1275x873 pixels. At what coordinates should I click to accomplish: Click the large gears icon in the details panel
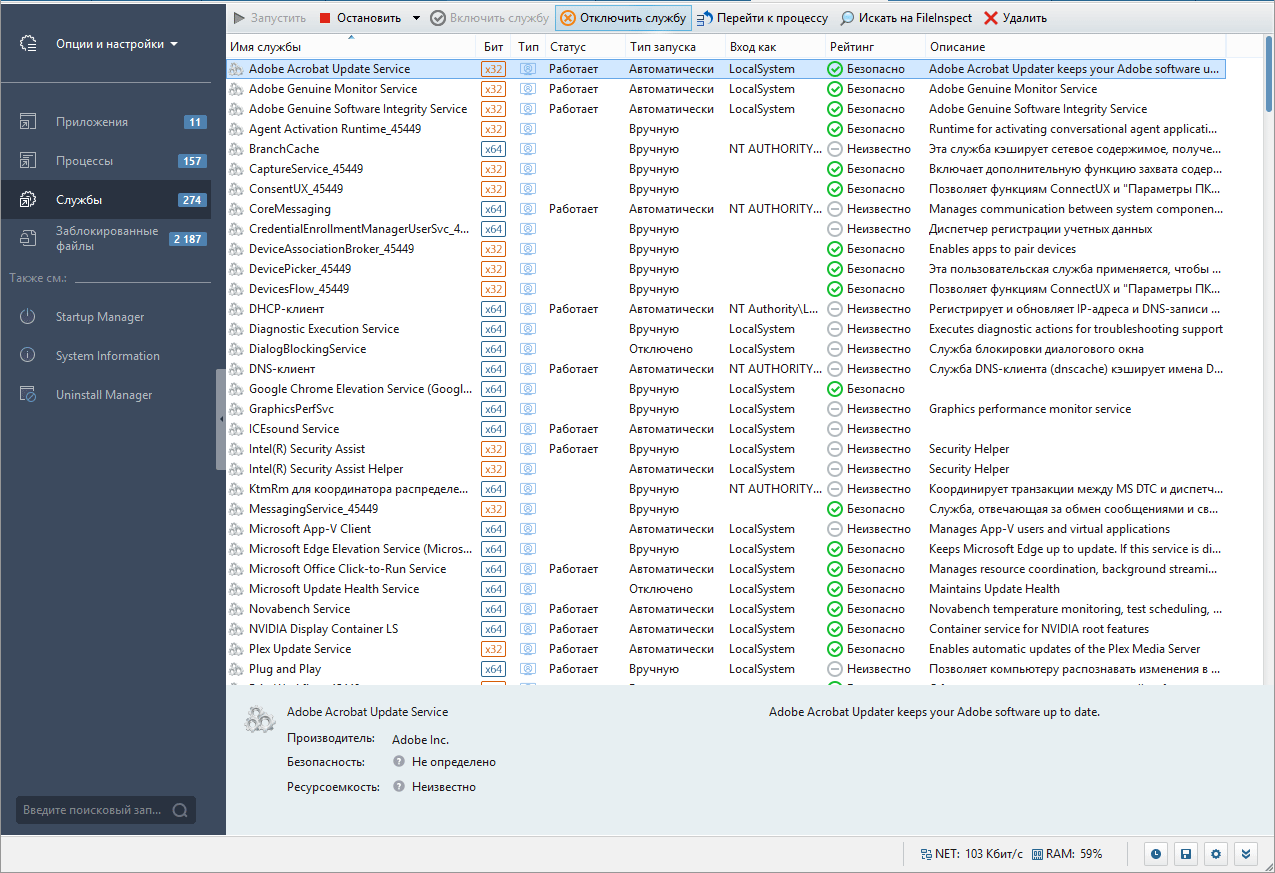(x=260, y=718)
